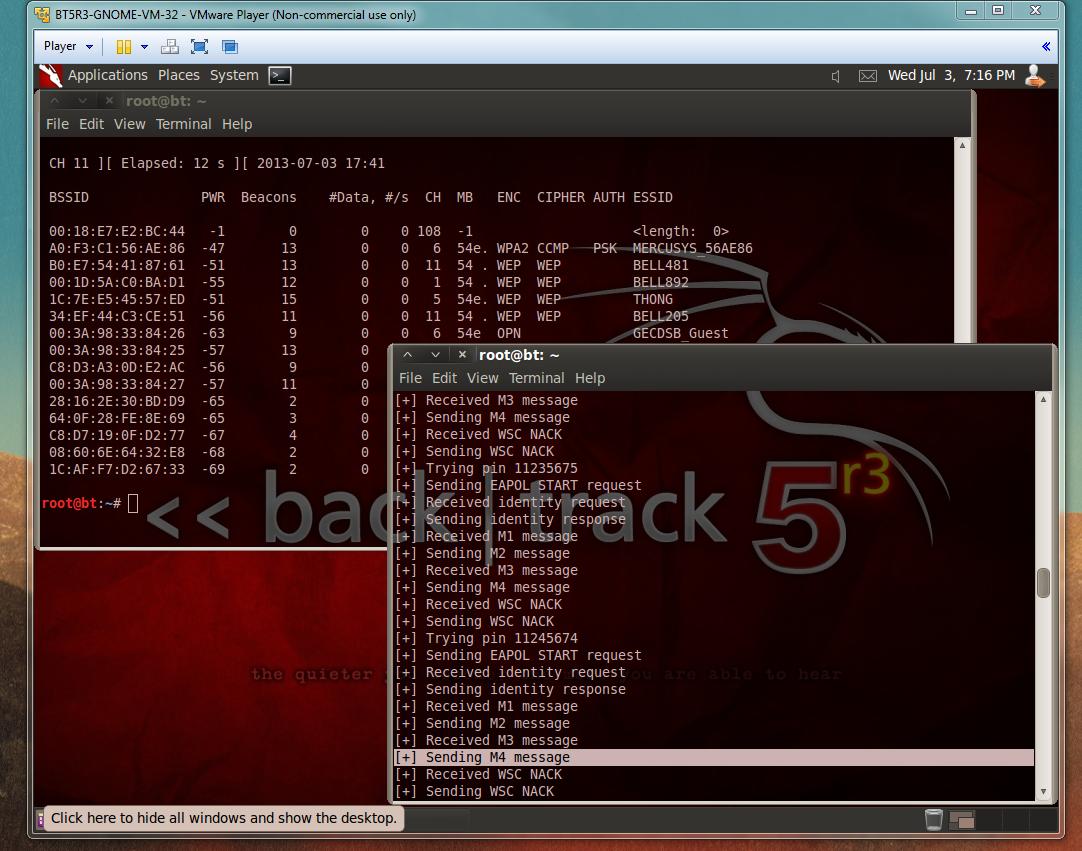Enter full screen mode via toolbar icon
The width and height of the screenshot is (1082, 851).
pyautogui.click(x=199, y=47)
